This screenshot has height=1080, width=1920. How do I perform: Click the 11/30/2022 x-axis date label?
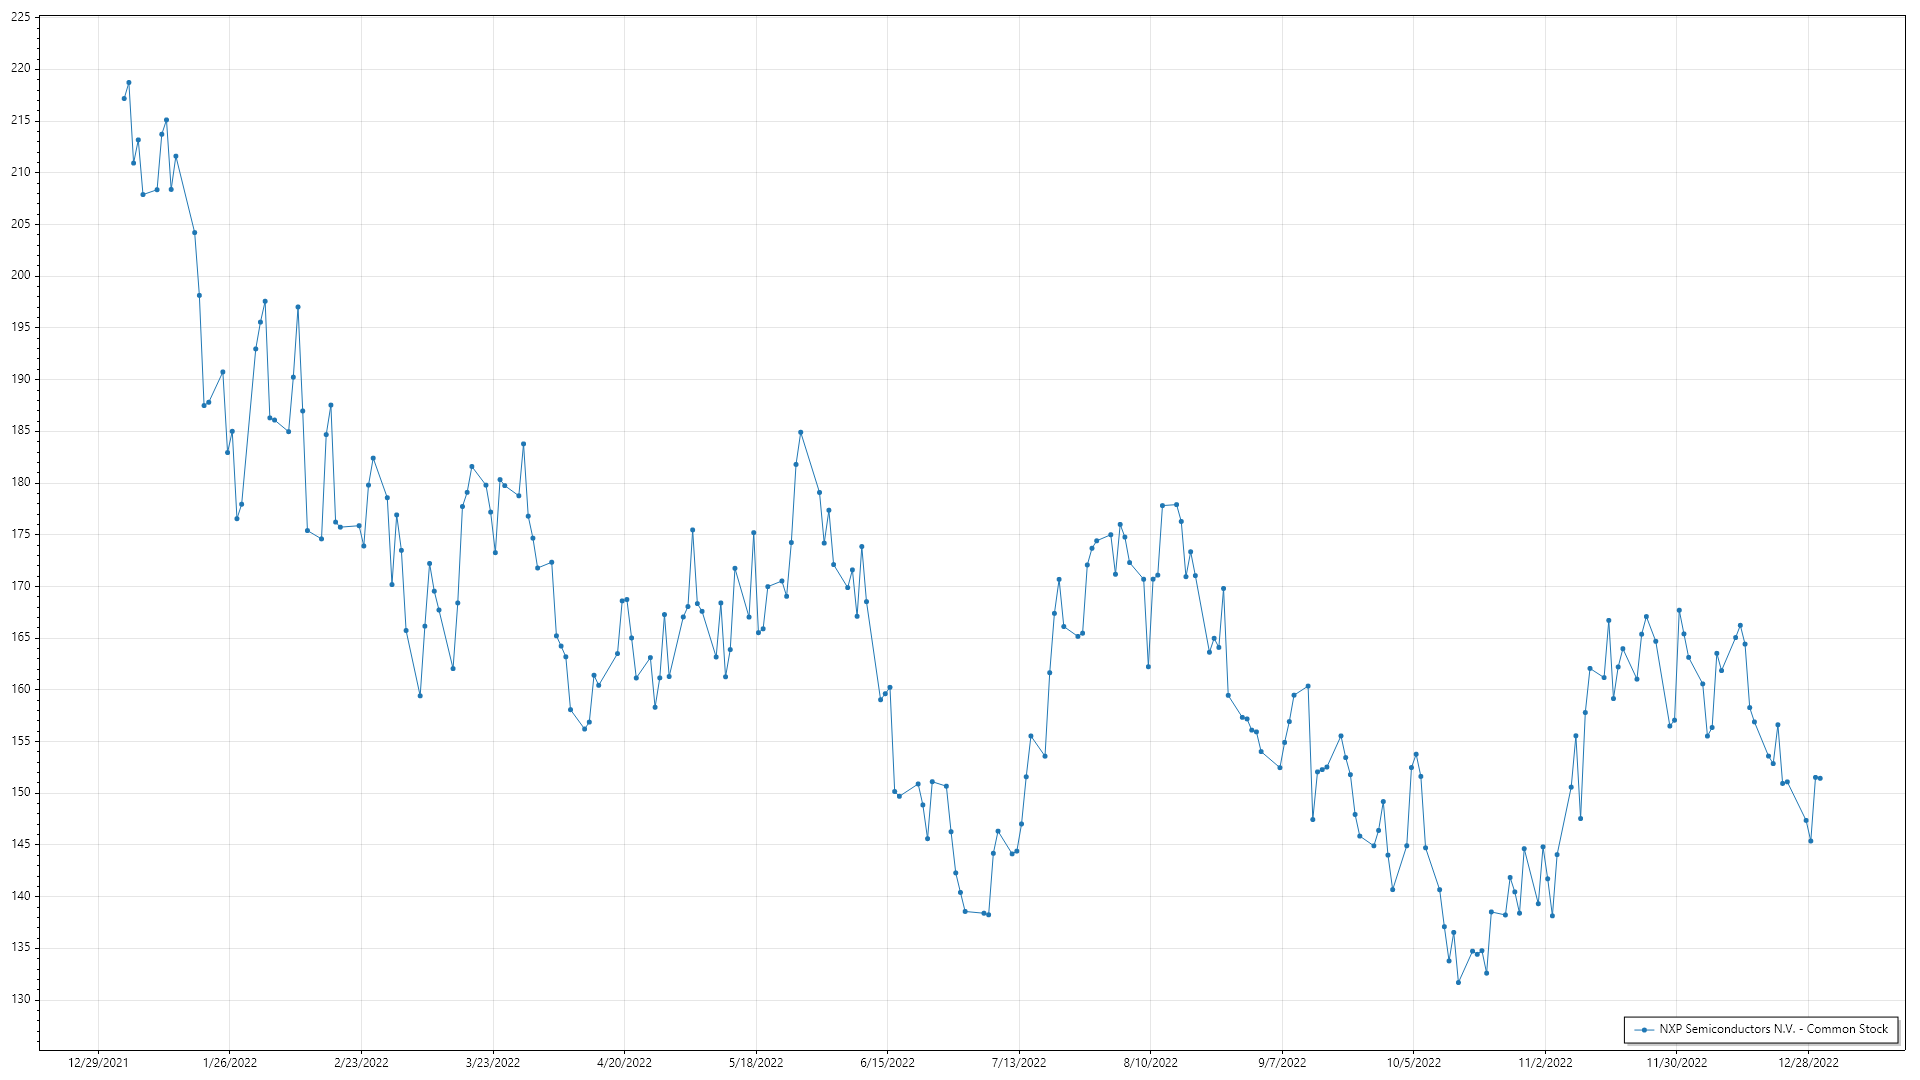tap(1677, 1062)
